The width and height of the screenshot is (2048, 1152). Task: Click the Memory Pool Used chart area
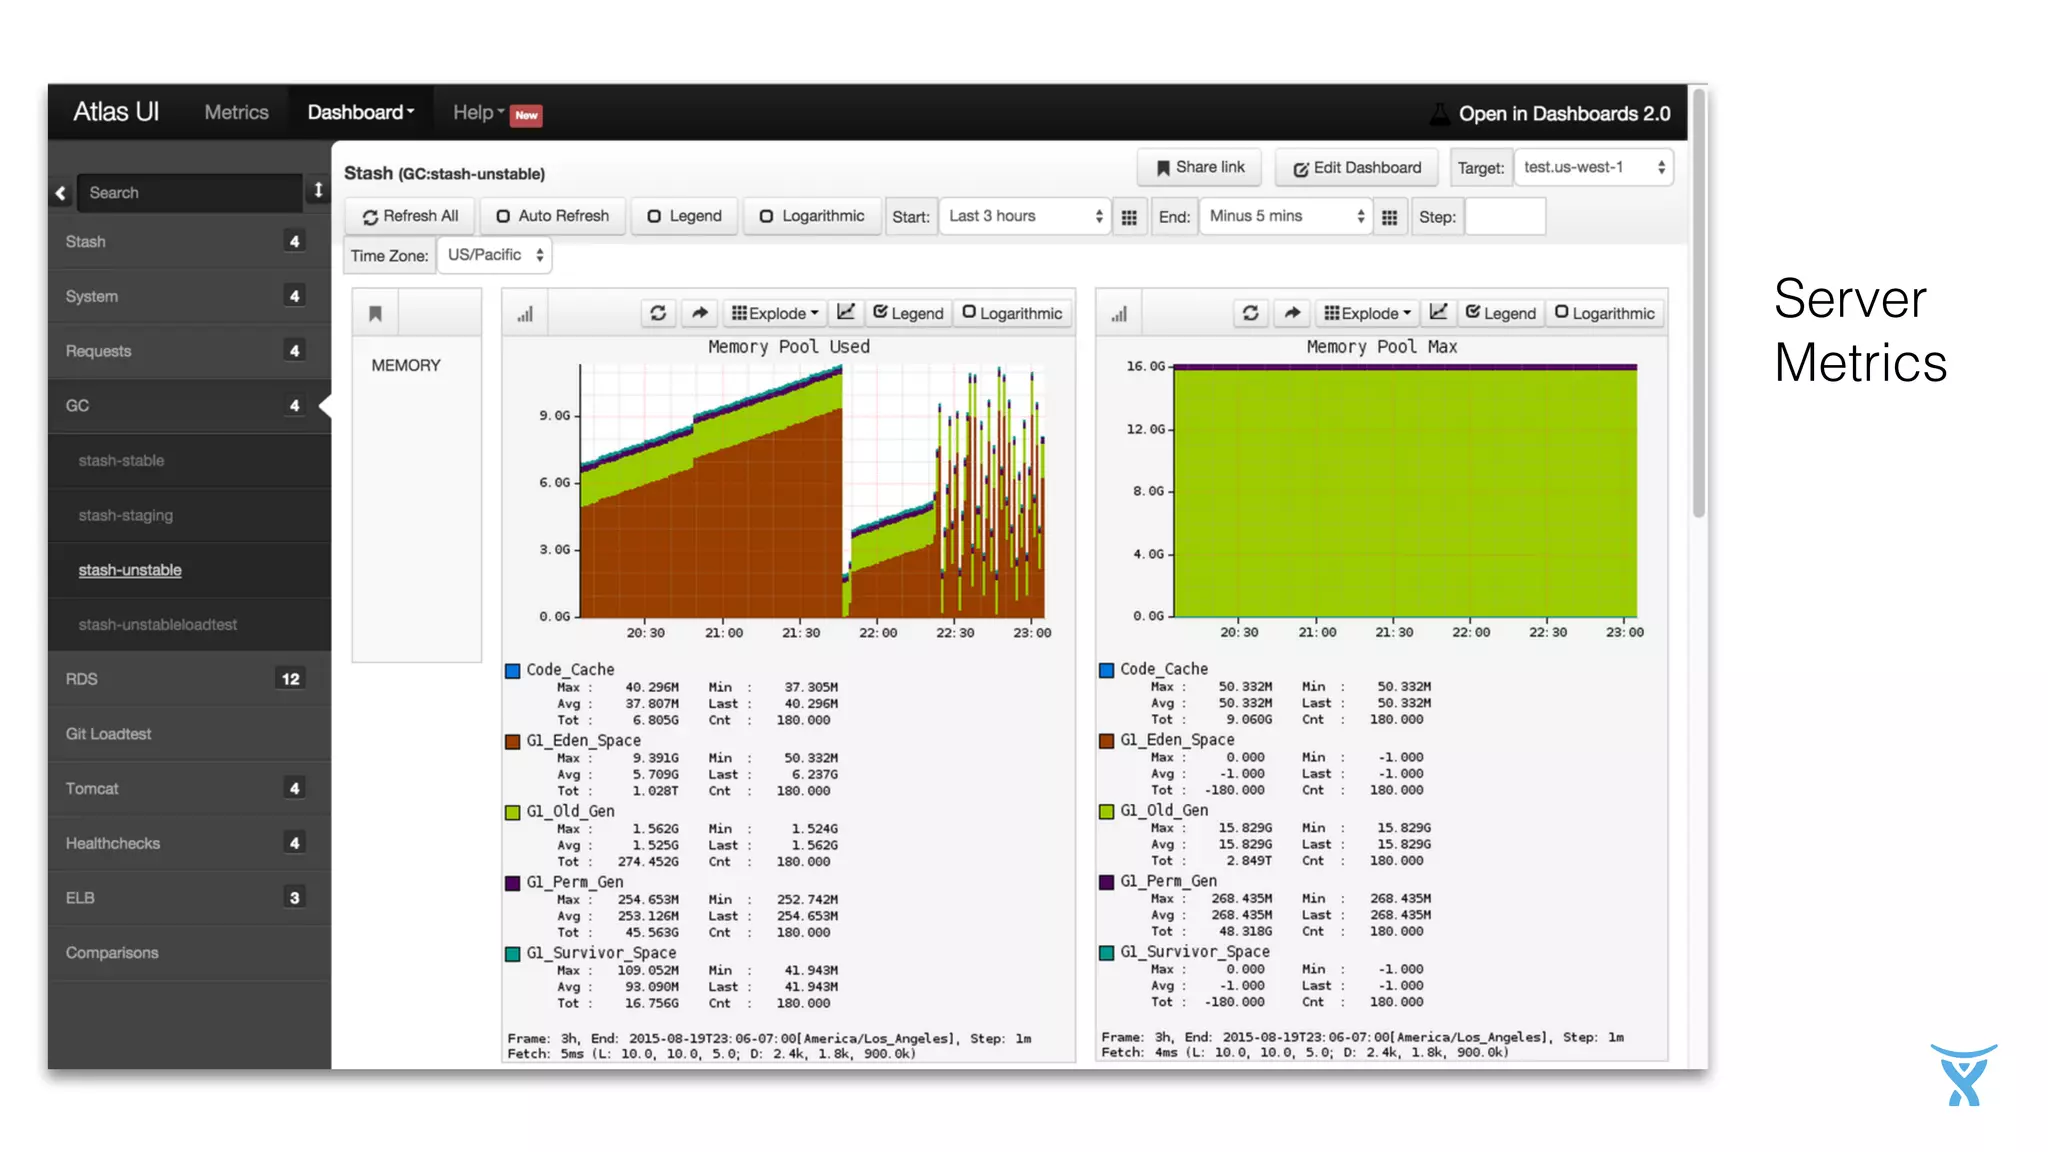tap(812, 491)
